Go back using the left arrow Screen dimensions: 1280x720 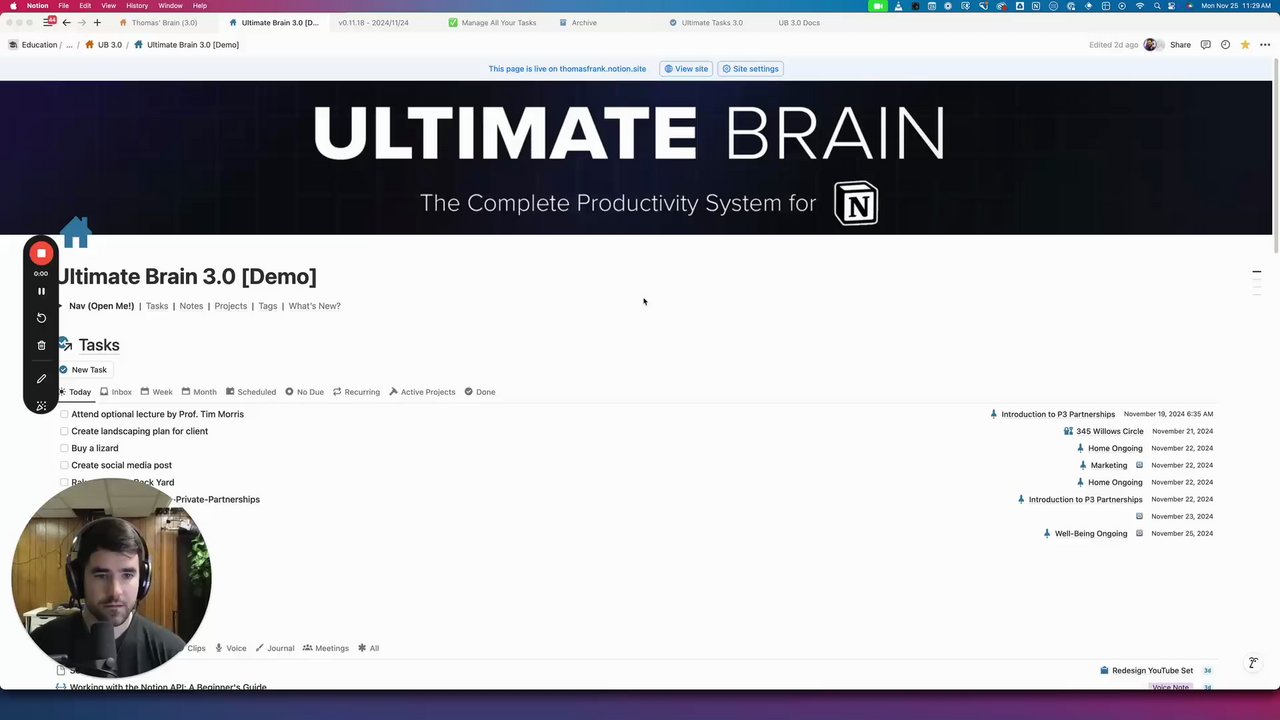[x=66, y=22]
